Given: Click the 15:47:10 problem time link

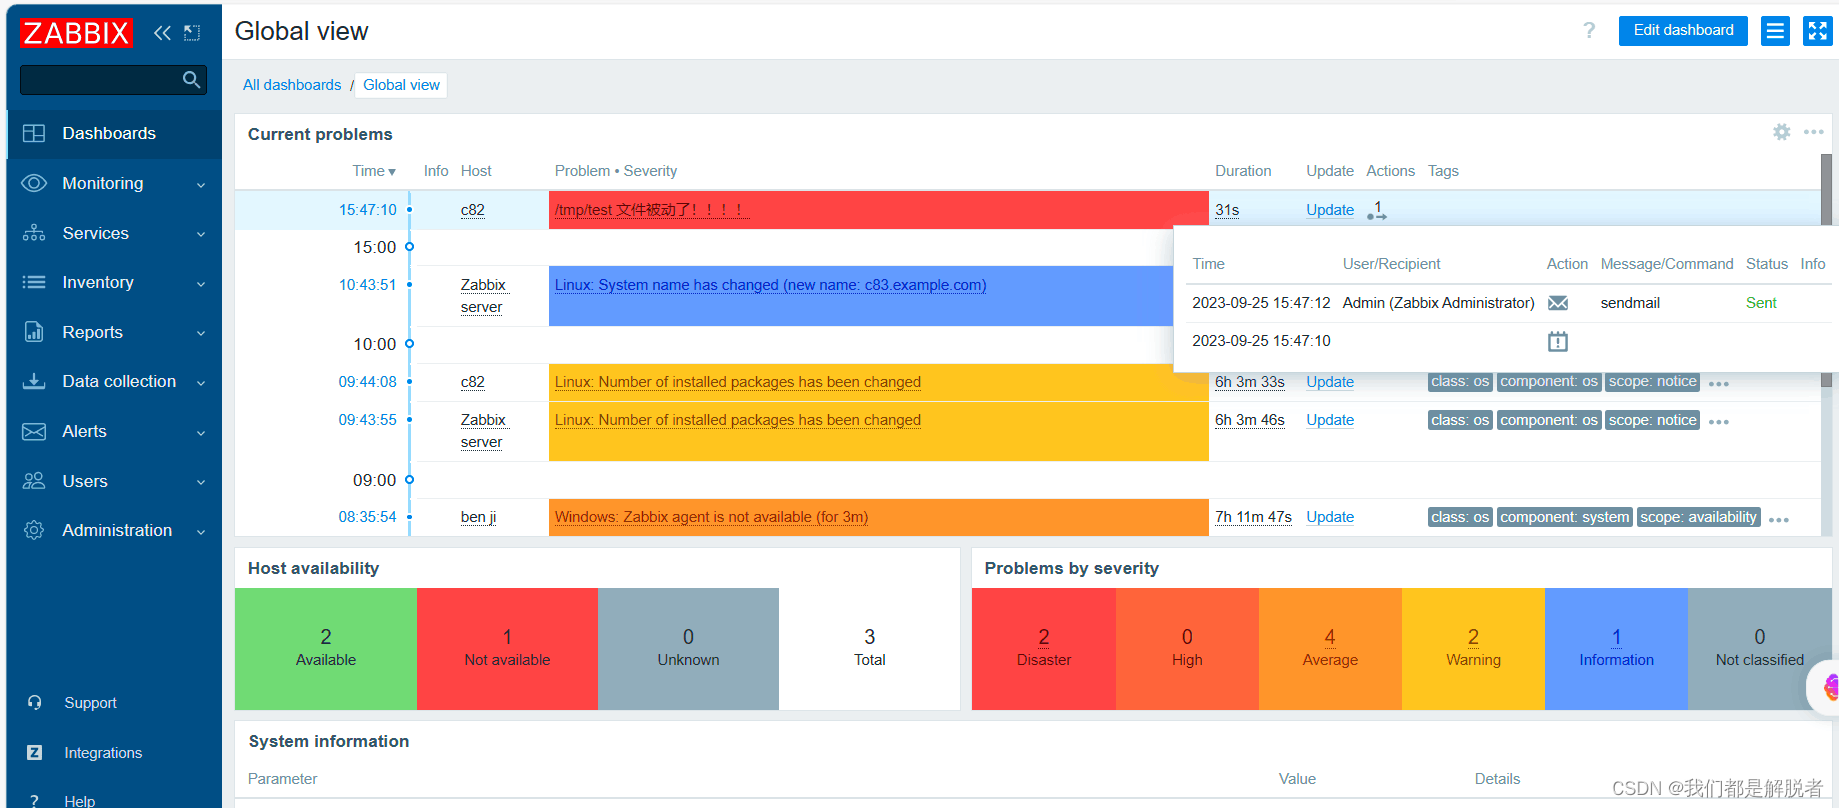Looking at the screenshot, I should pos(367,210).
